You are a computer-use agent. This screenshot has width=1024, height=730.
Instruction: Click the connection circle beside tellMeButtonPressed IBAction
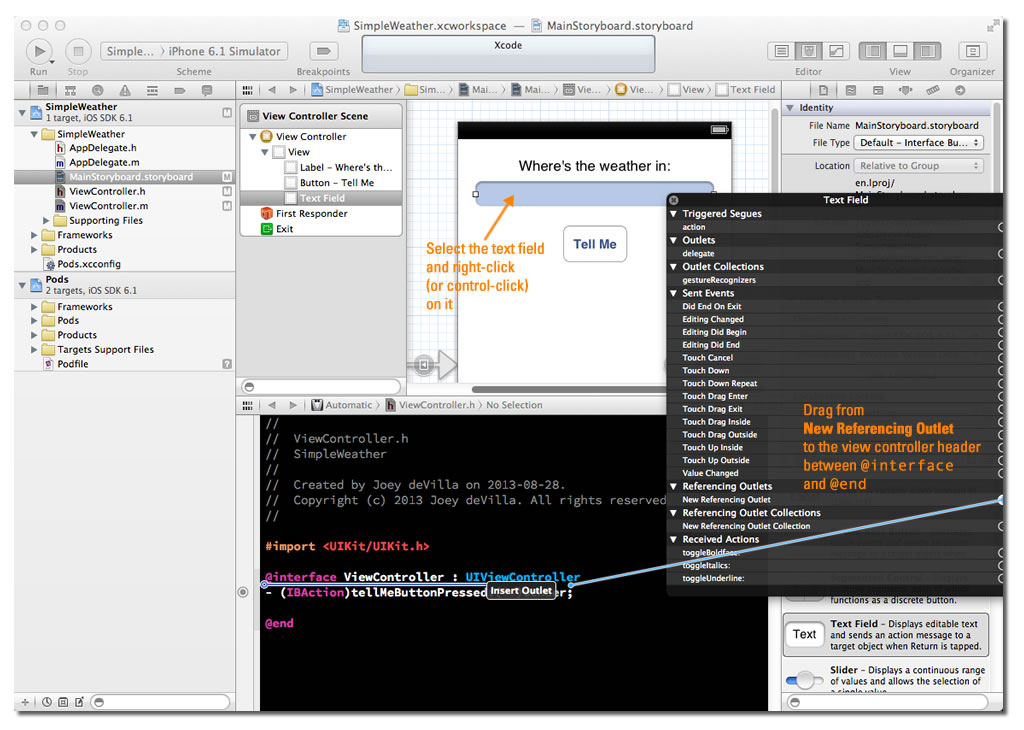click(243, 592)
